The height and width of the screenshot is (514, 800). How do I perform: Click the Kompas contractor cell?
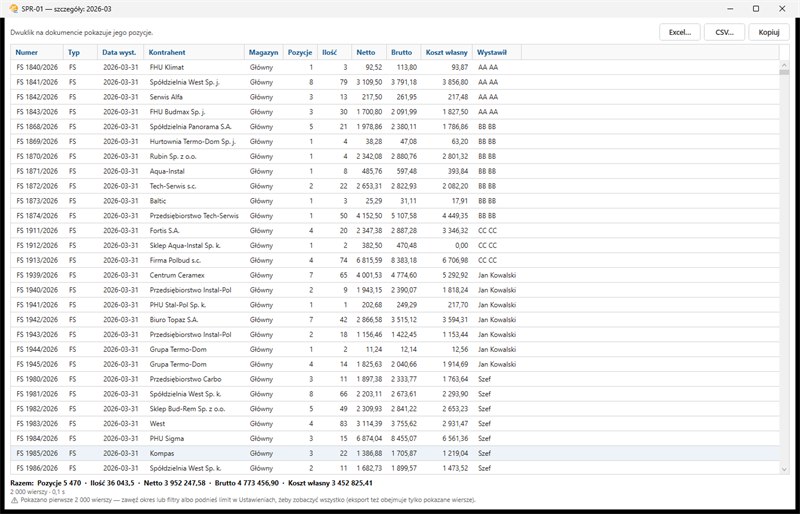(x=162, y=453)
